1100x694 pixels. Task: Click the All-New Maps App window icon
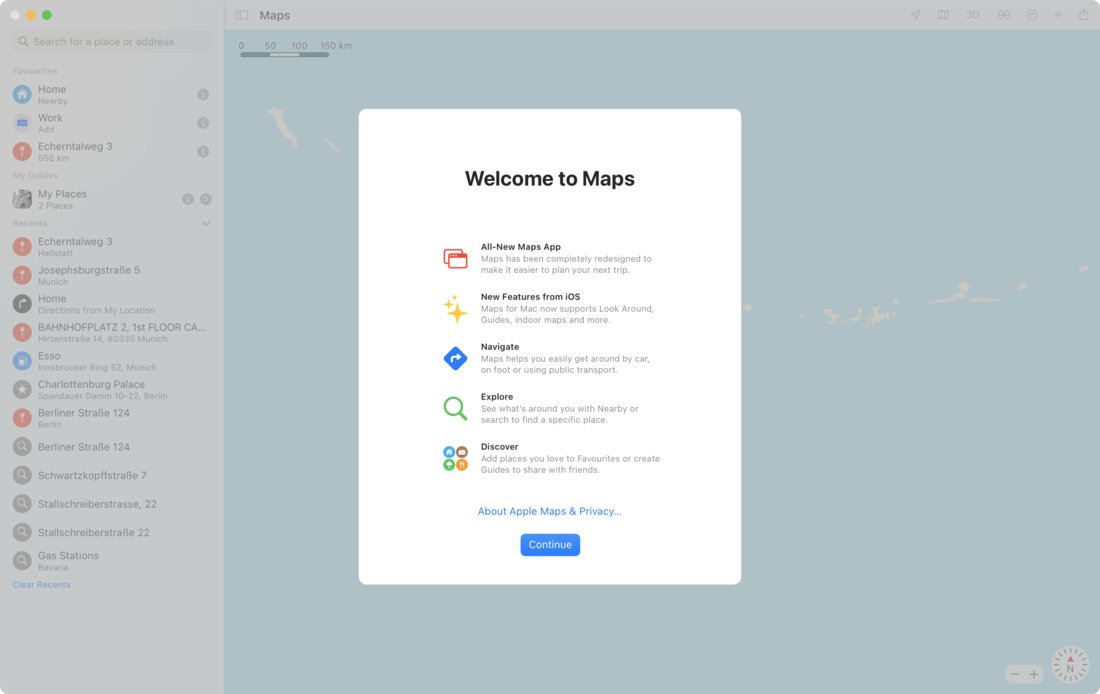tap(455, 258)
